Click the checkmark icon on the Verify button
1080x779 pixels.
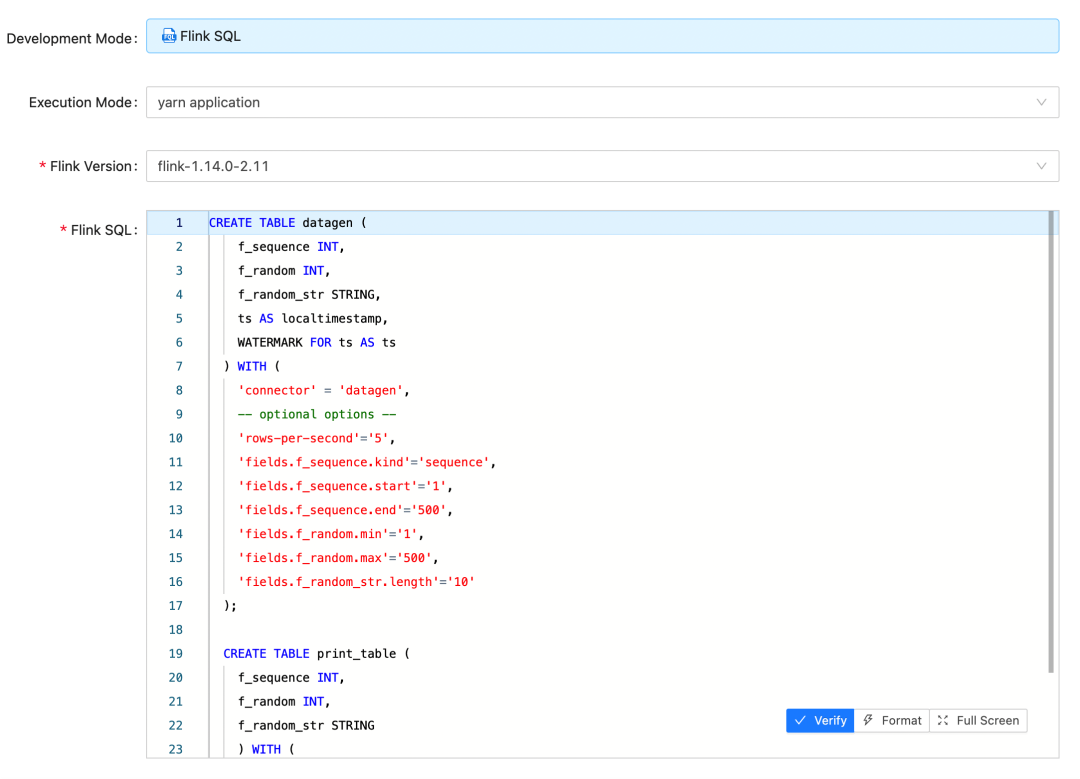[x=801, y=720]
